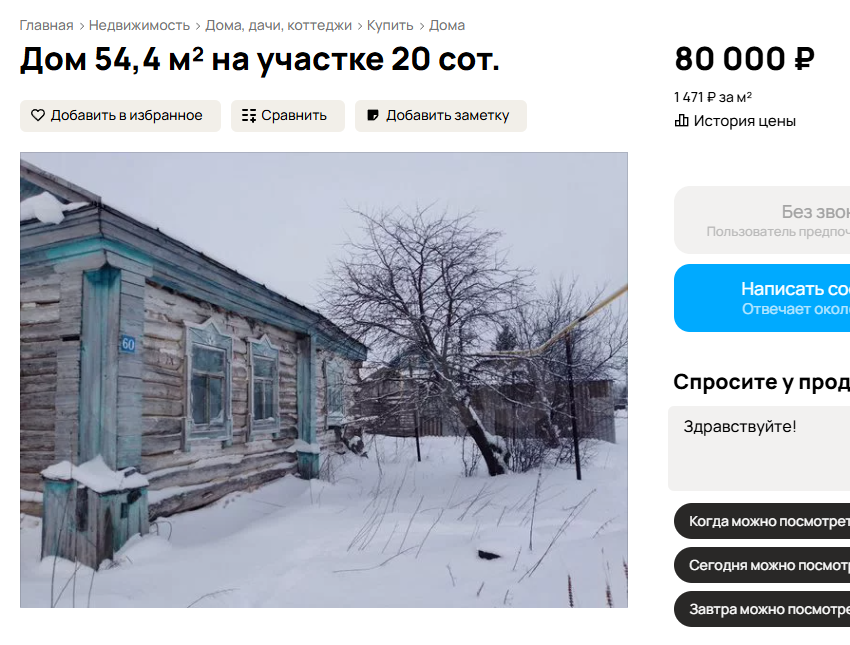The width and height of the screenshot is (850, 645).
Task: Click the blue Написать сообщение button
Action: coord(762,298)
